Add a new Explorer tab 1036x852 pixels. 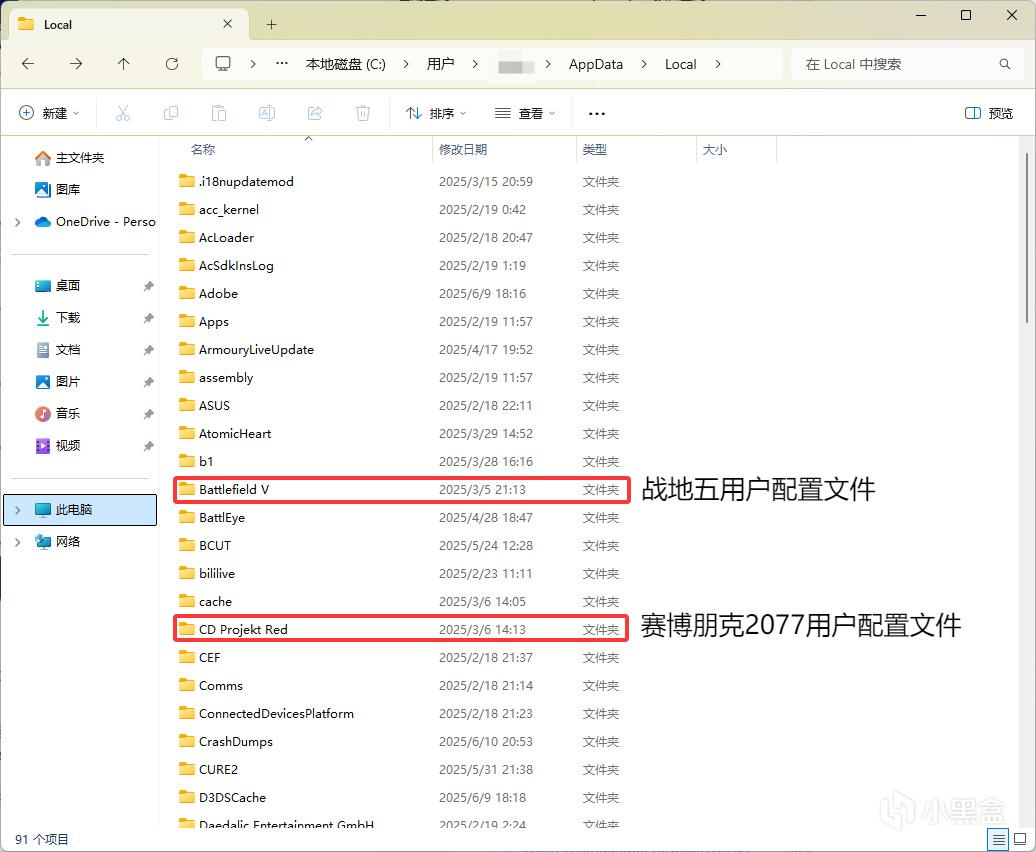[272, 24]
